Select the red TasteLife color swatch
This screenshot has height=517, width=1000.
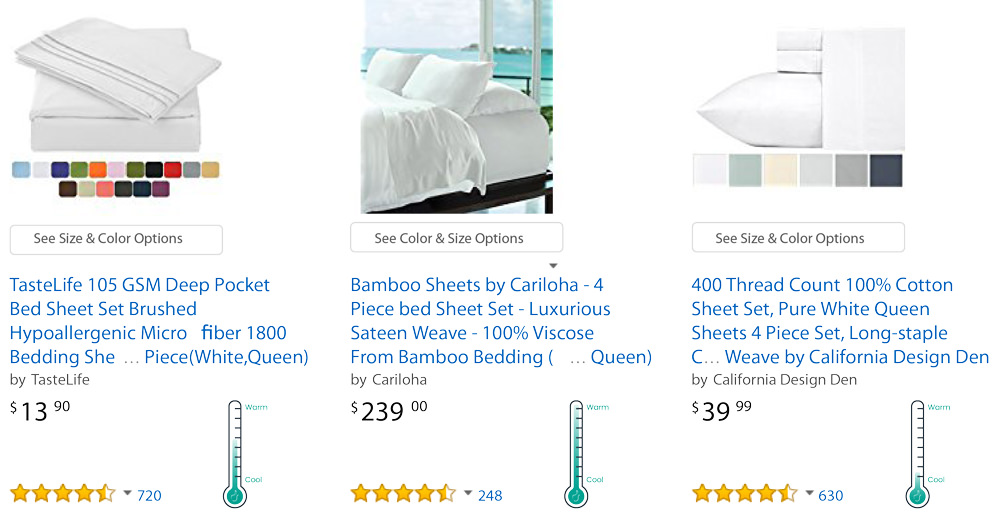coord(172,170)
